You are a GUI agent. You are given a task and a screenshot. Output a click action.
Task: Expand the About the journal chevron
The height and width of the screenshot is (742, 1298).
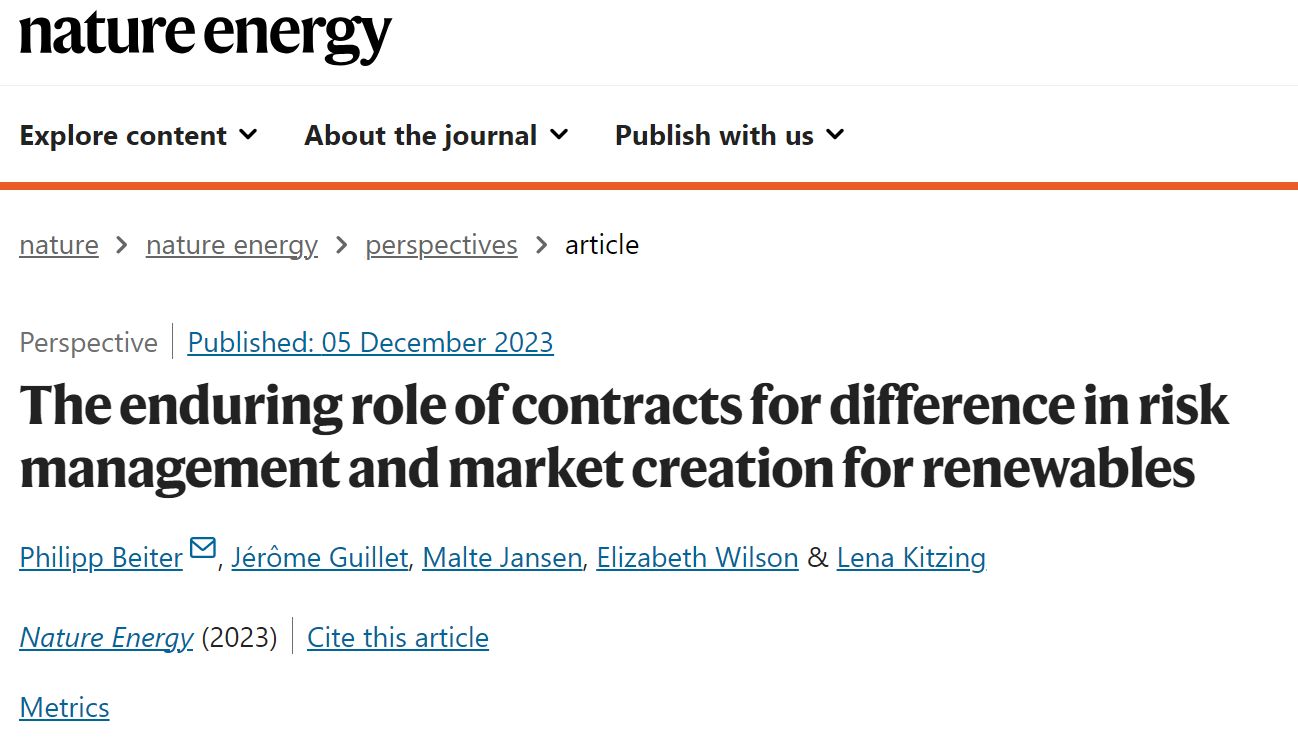click(559, 134)
